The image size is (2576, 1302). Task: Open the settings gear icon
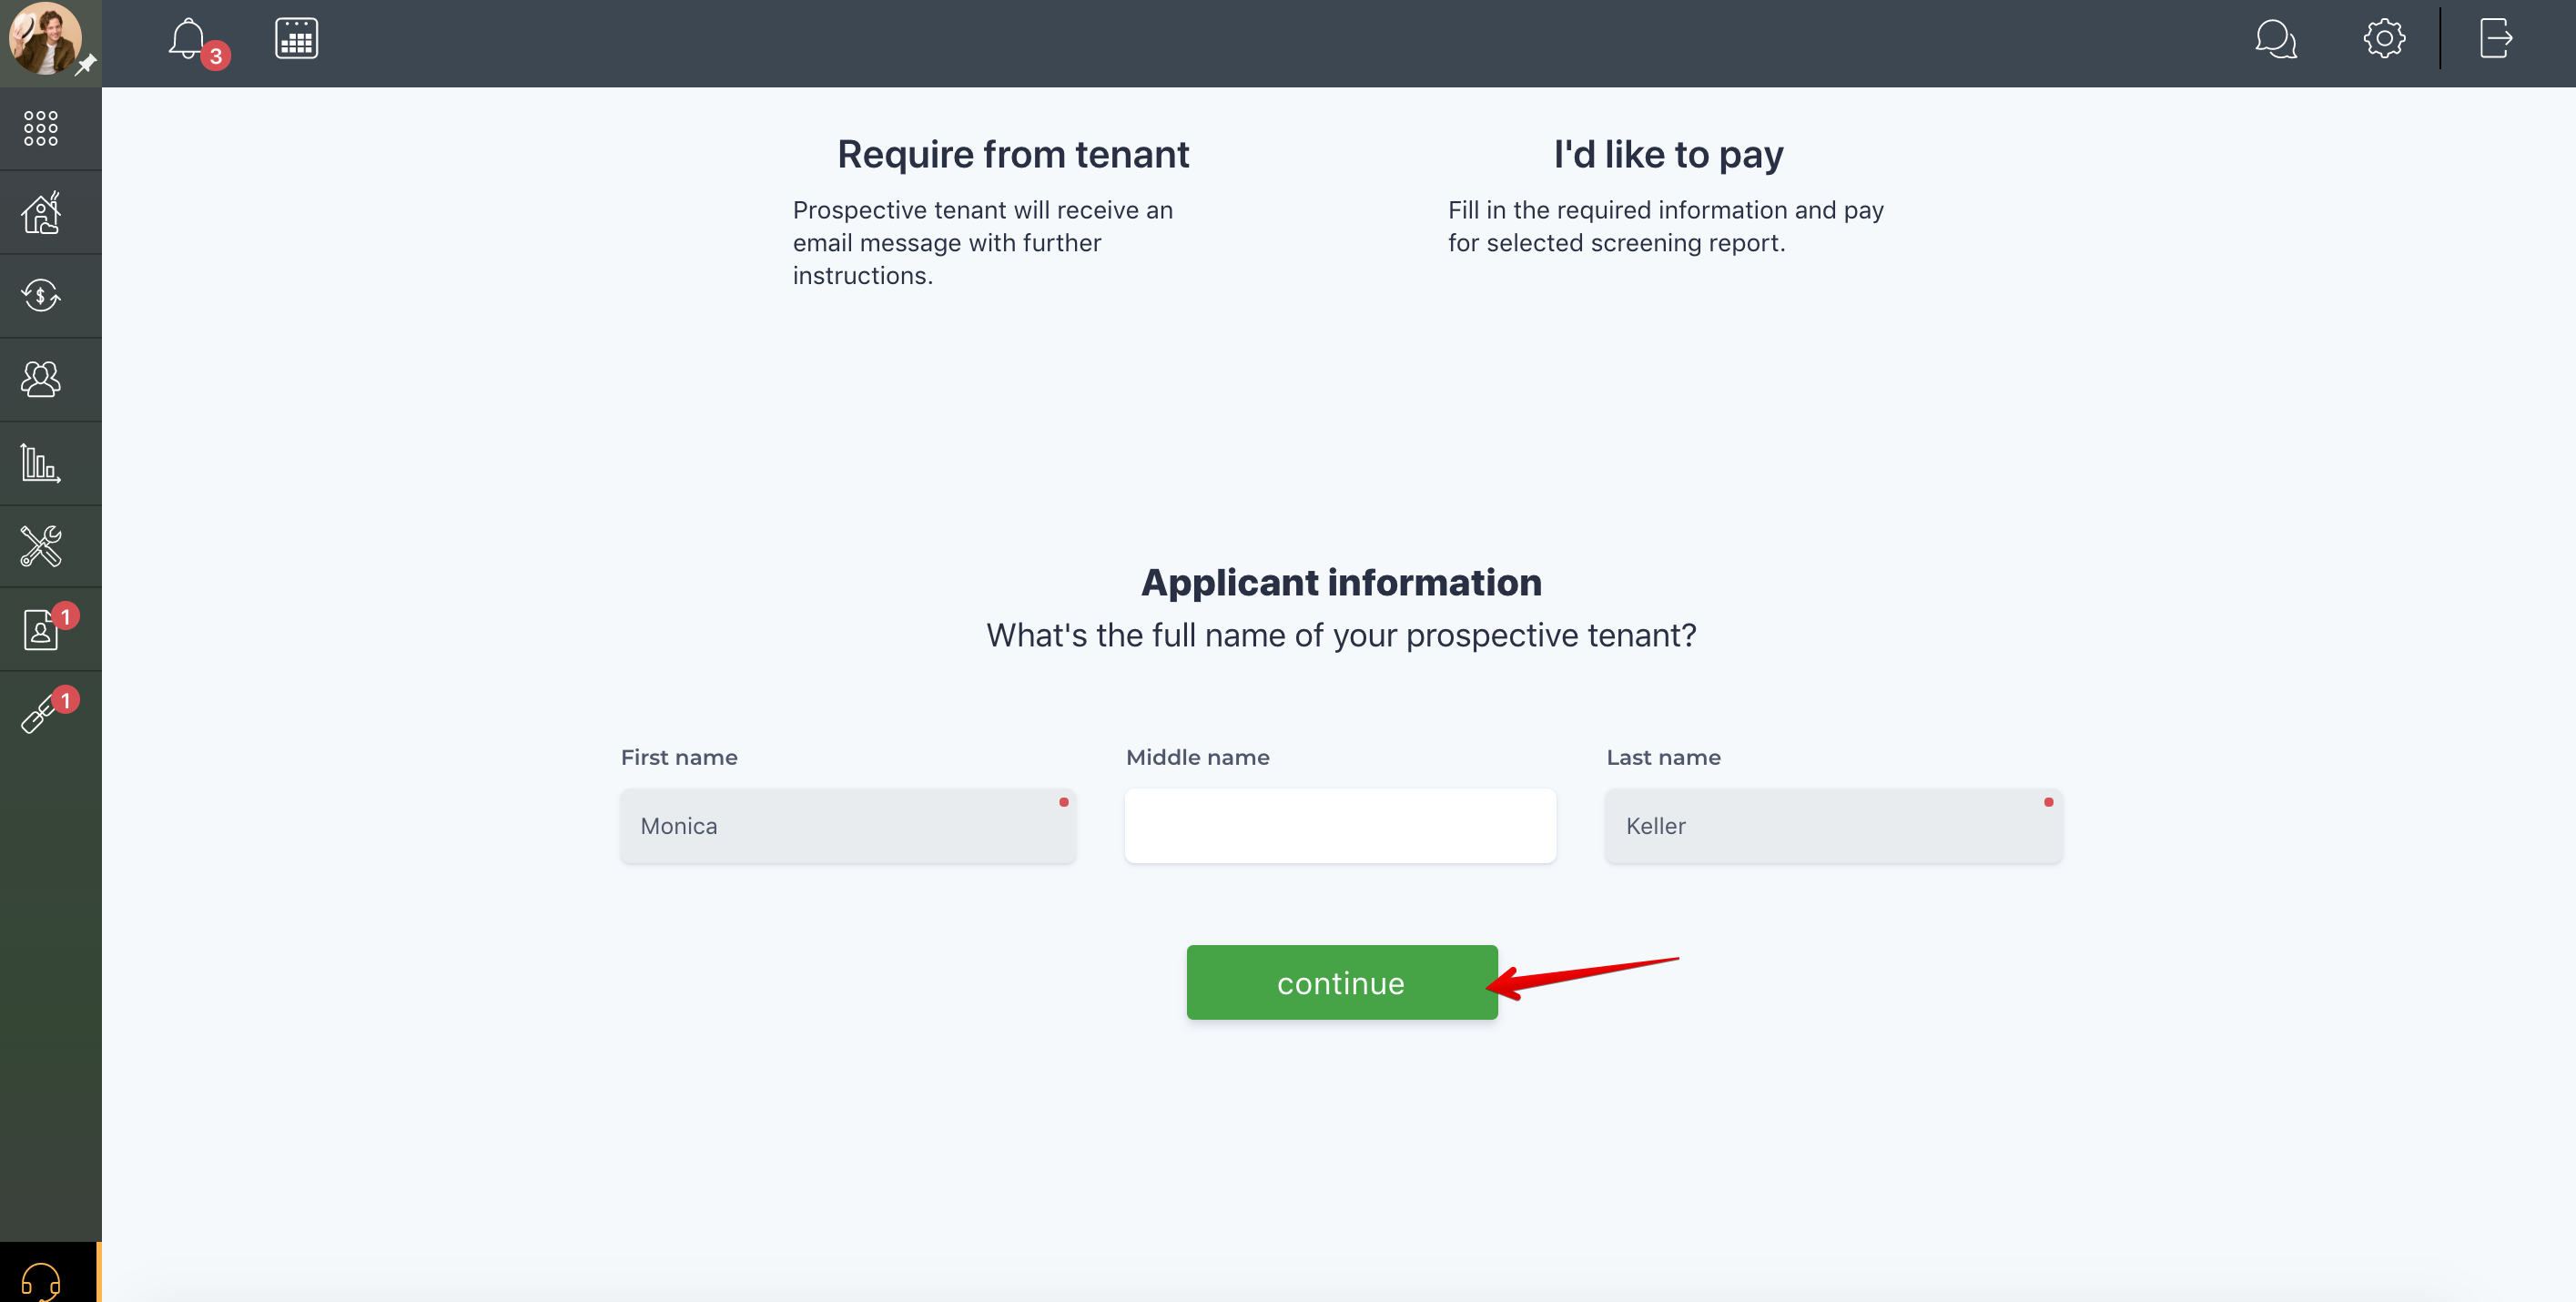(2384, 39)
